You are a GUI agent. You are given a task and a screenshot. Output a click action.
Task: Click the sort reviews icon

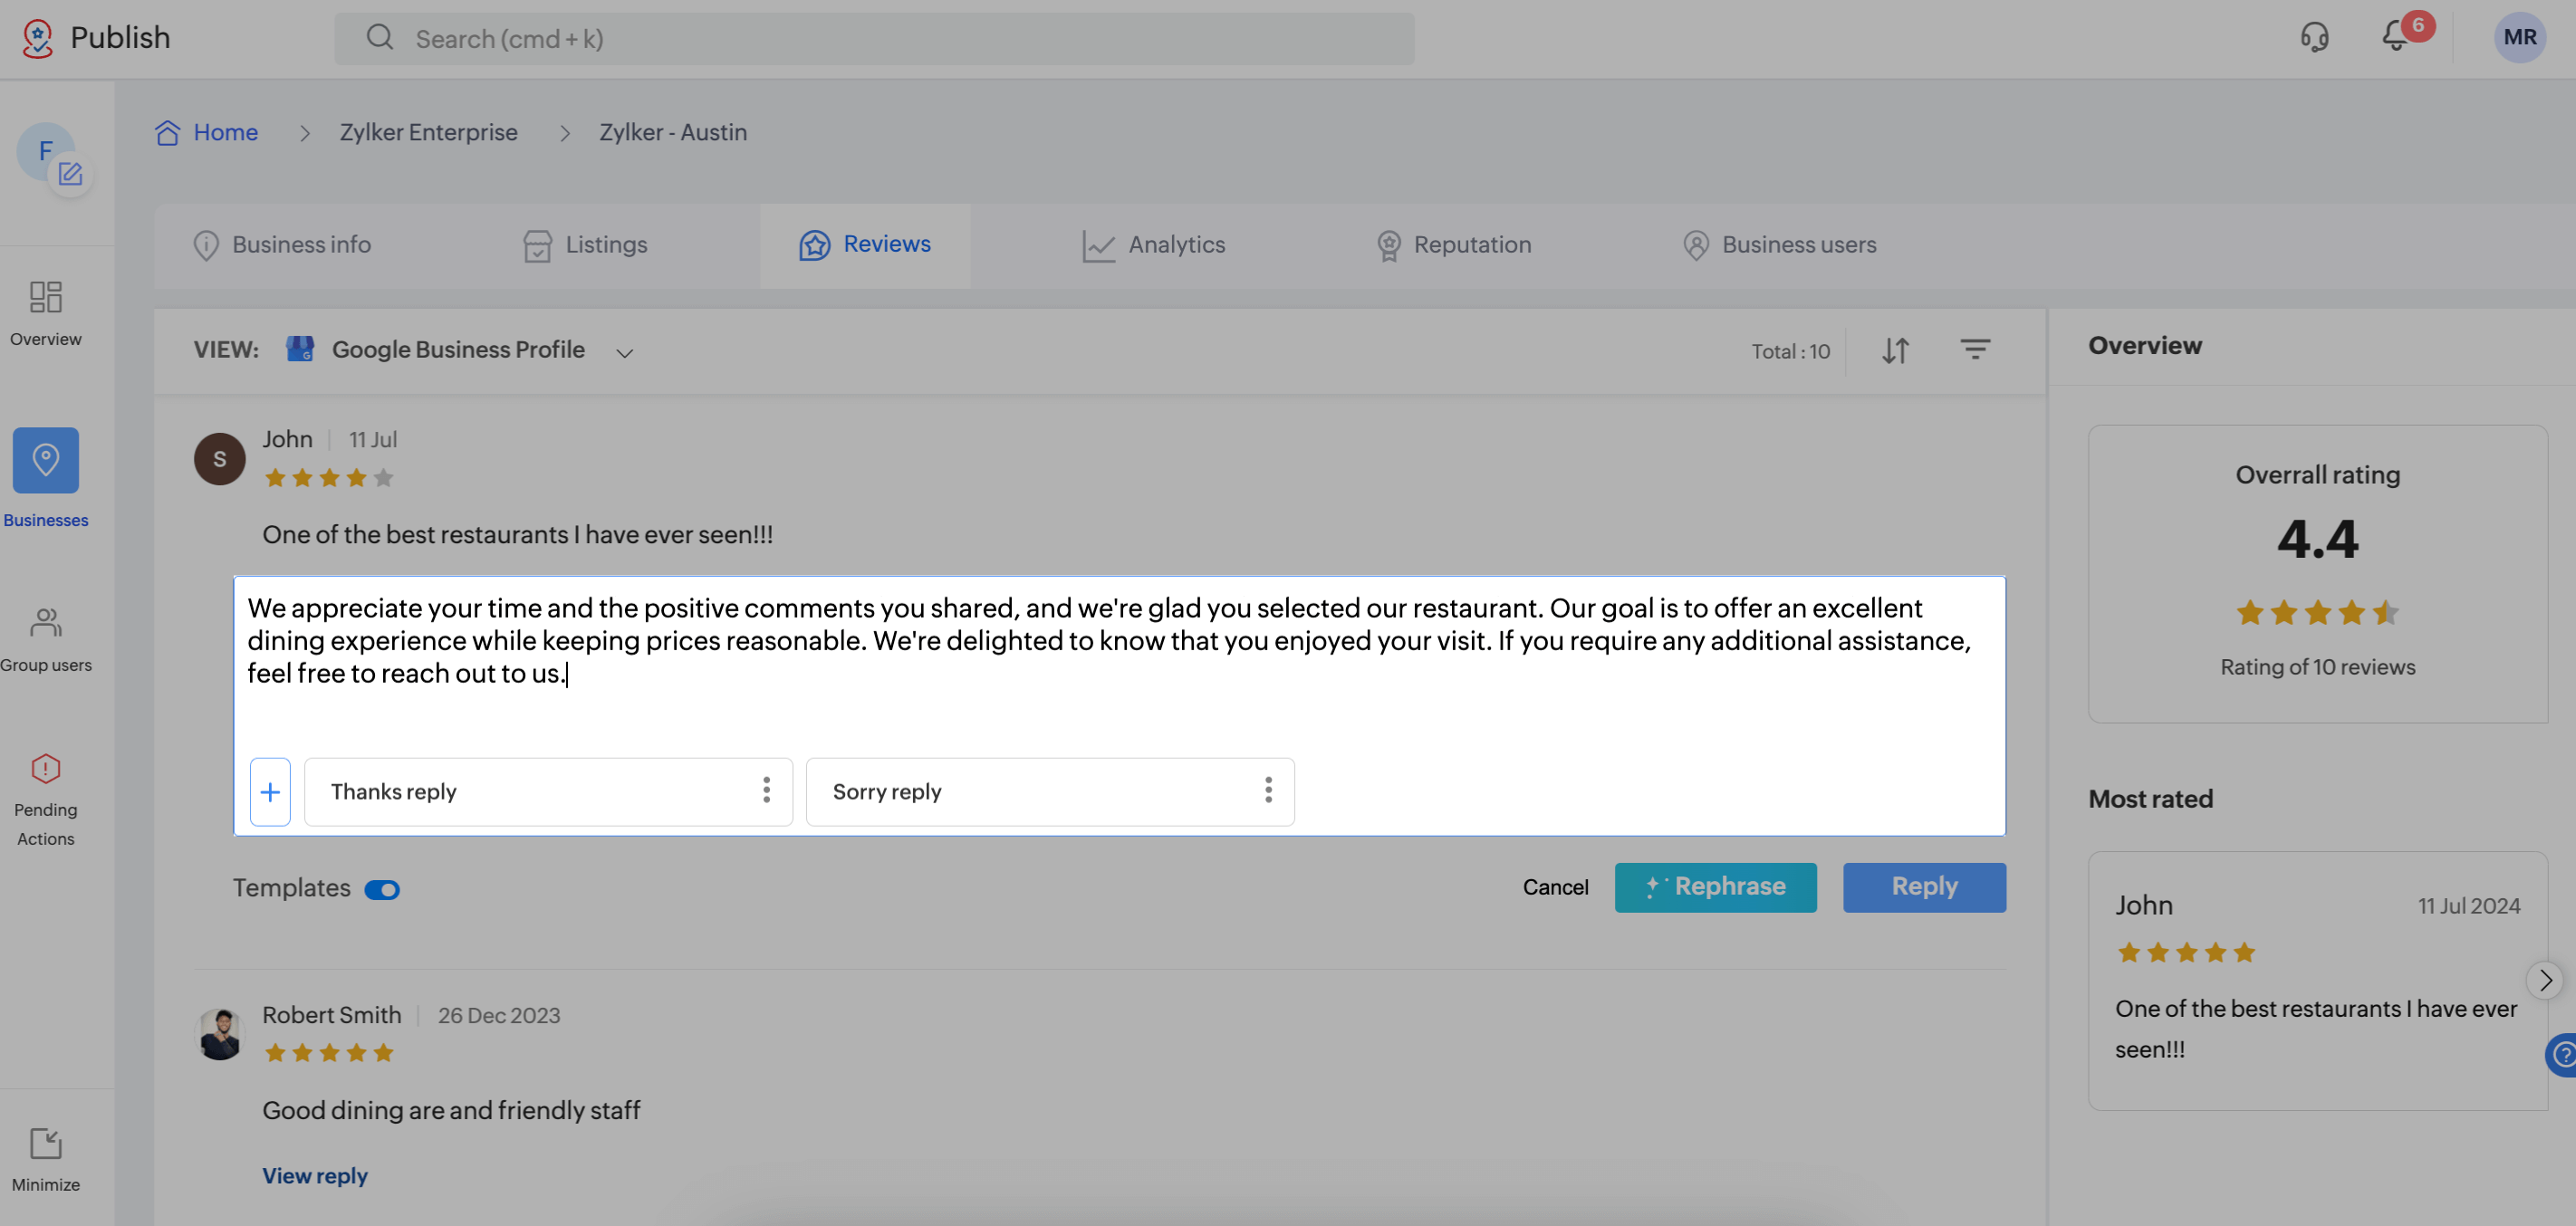click(1895, 350)
